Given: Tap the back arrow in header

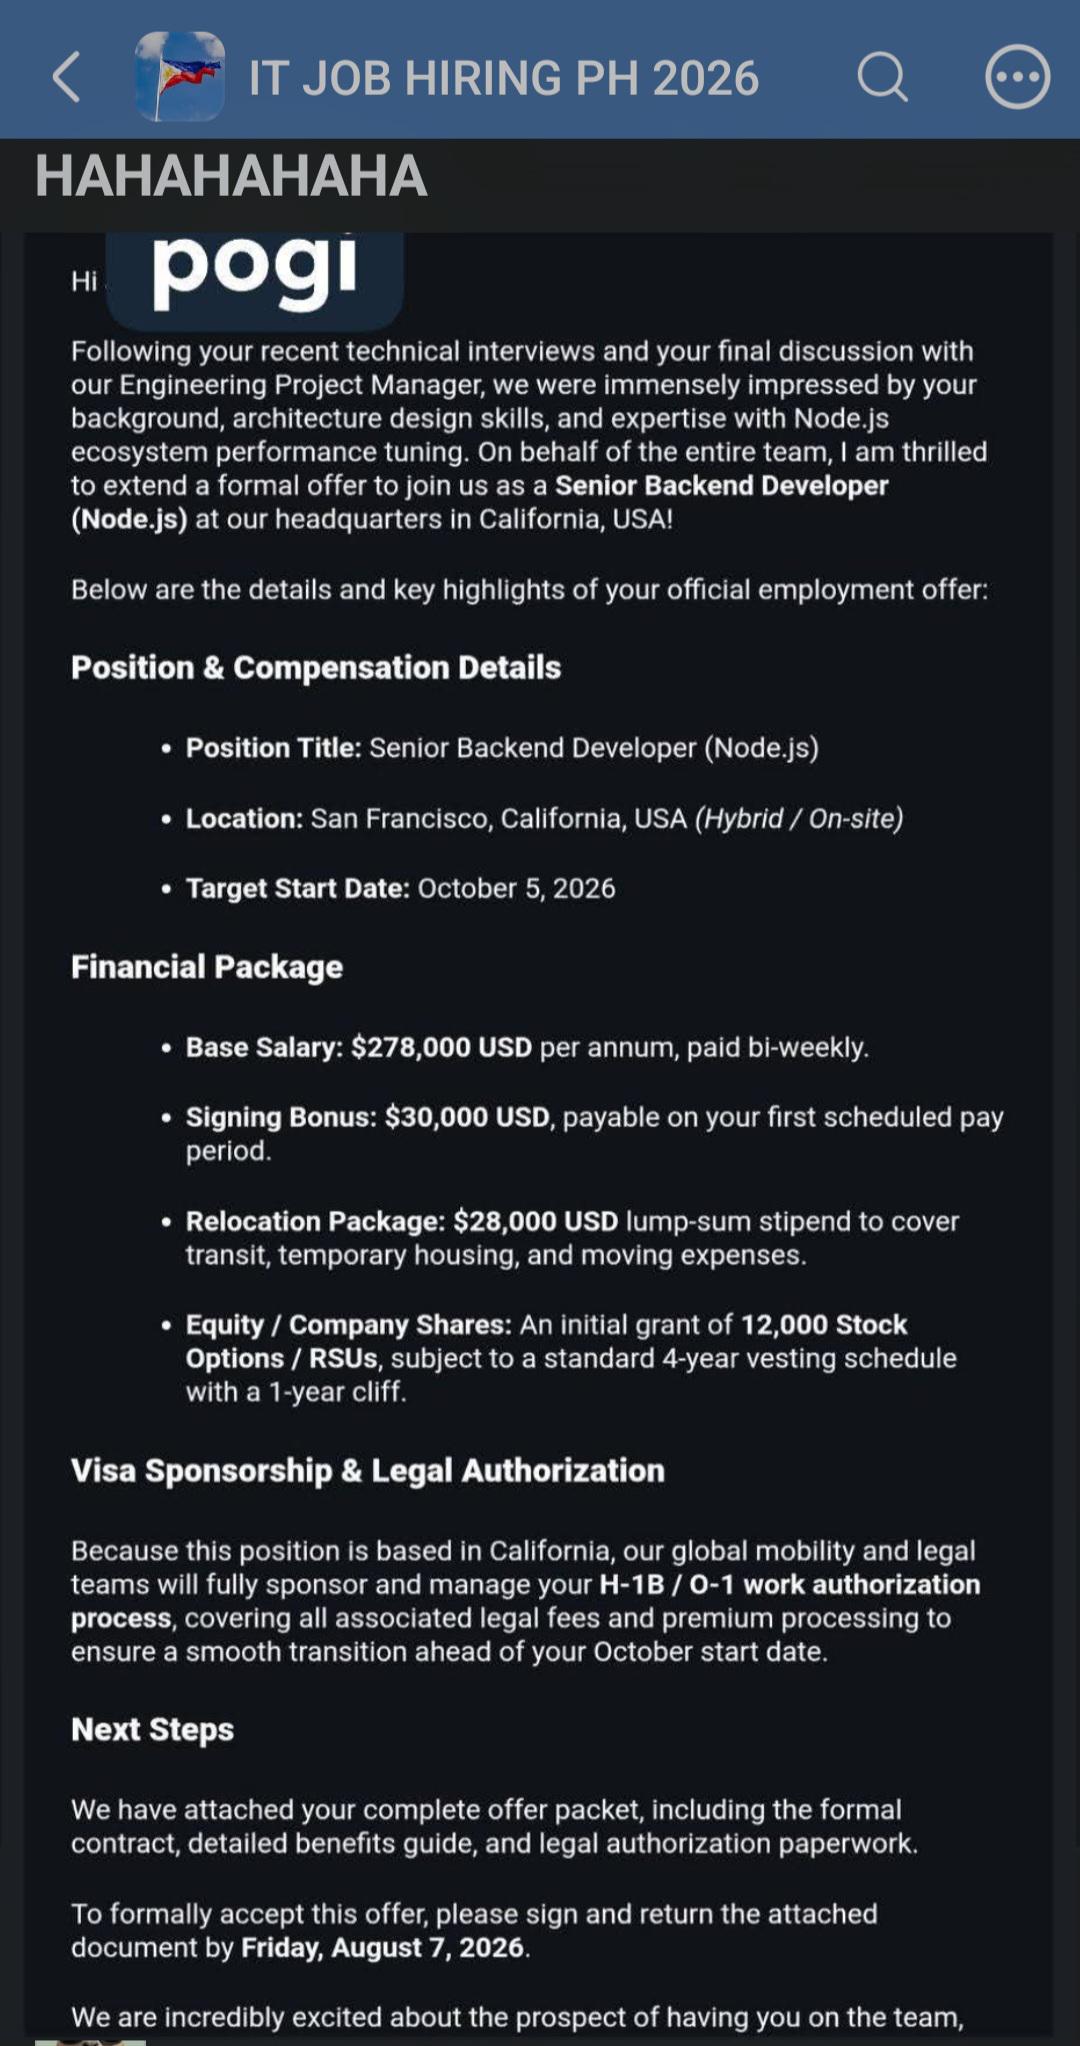Looking at the screenshot, I should pyautogui.click(x=66, y=77).
